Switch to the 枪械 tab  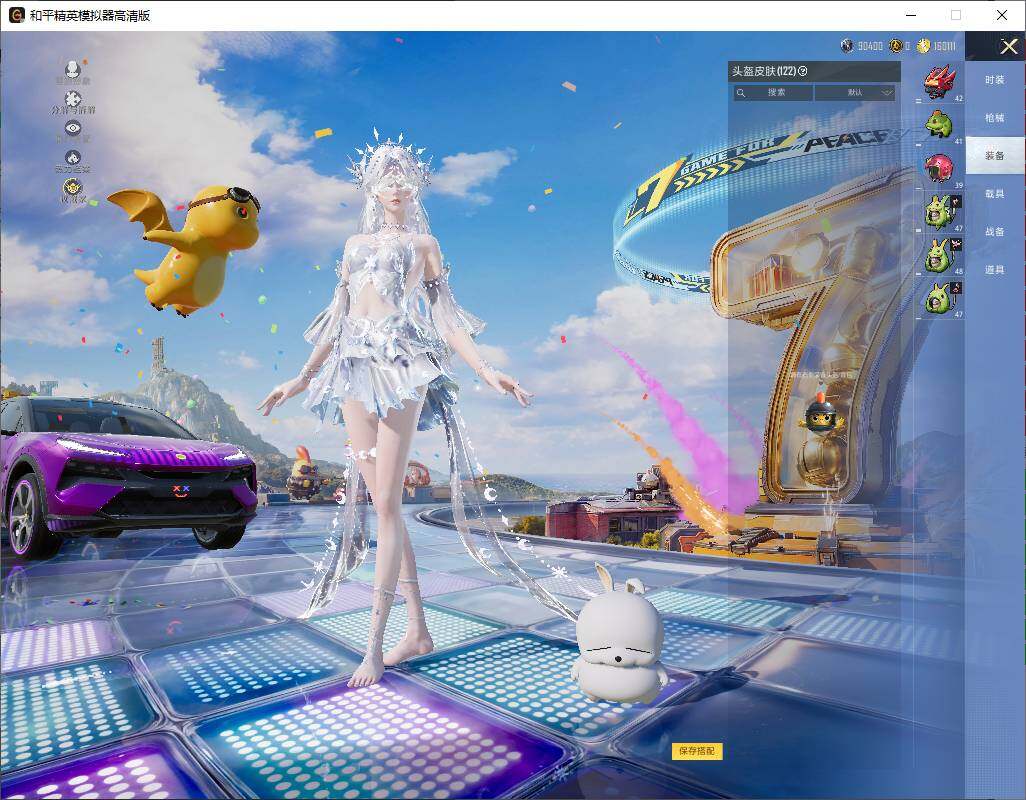click(995, 118)
